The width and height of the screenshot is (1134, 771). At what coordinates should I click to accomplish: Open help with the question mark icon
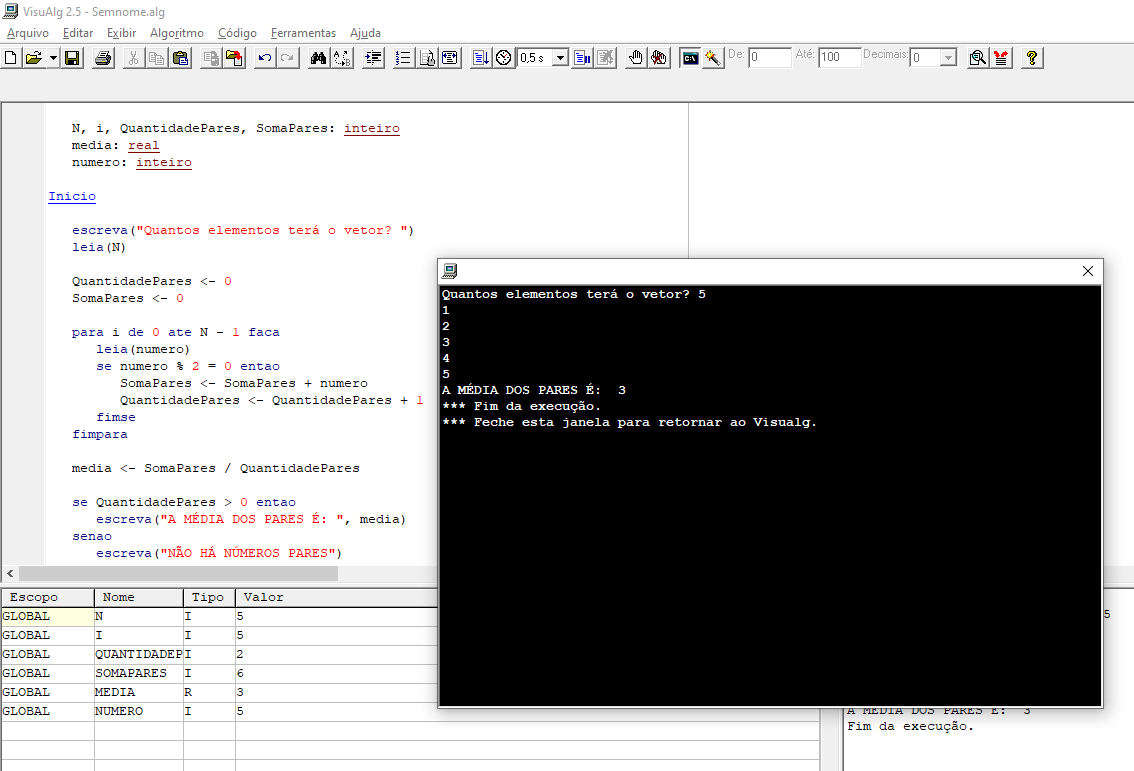[1031, 58]
